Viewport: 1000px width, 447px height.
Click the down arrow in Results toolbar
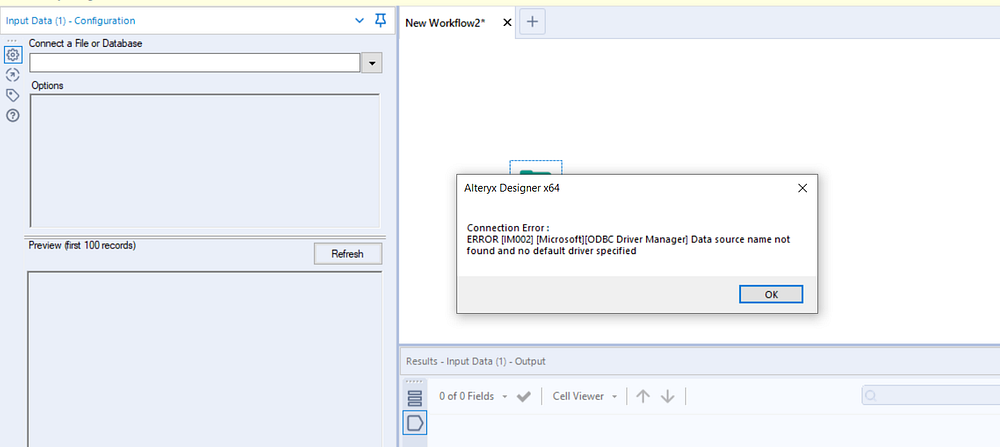pos(667,396)
